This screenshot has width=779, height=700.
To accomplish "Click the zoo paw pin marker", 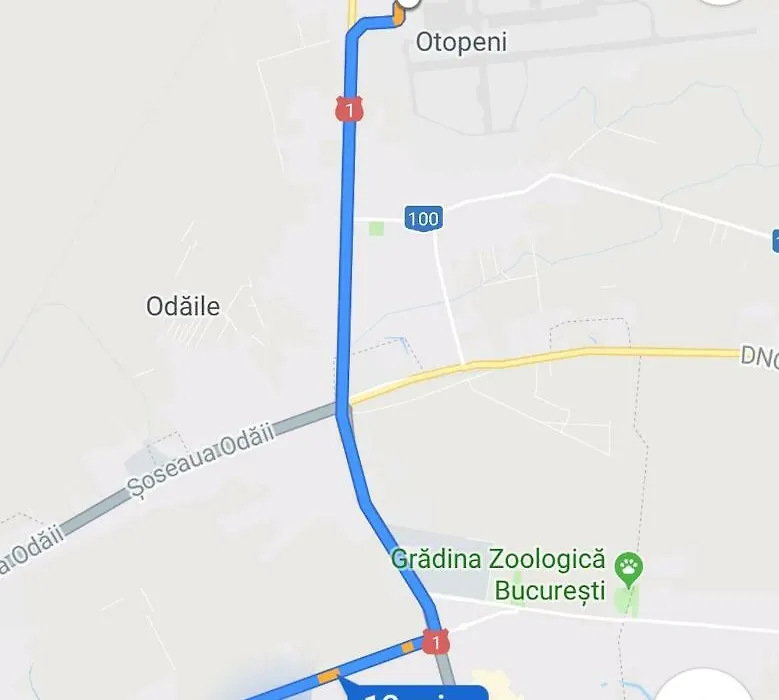I will (628, 569).
